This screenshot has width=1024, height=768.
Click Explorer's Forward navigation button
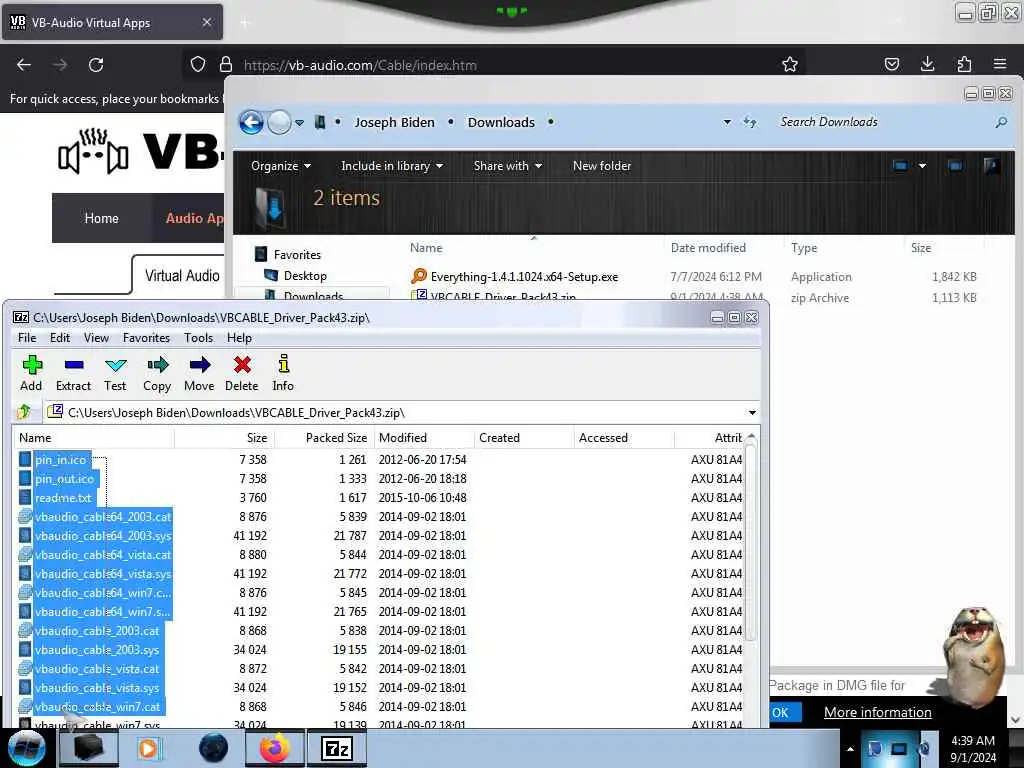280,122
